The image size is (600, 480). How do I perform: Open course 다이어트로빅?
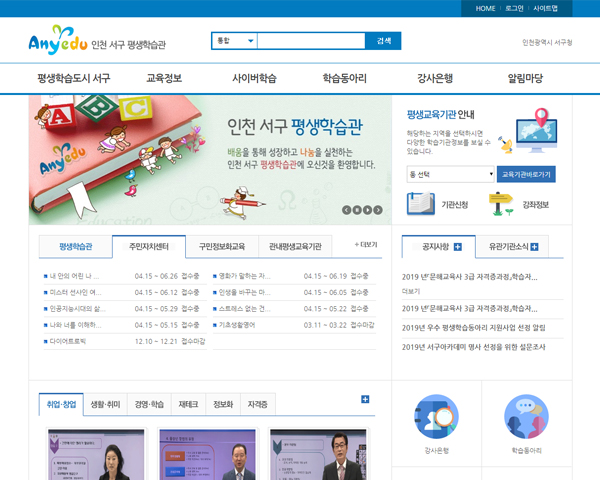[x=68, y=341]
